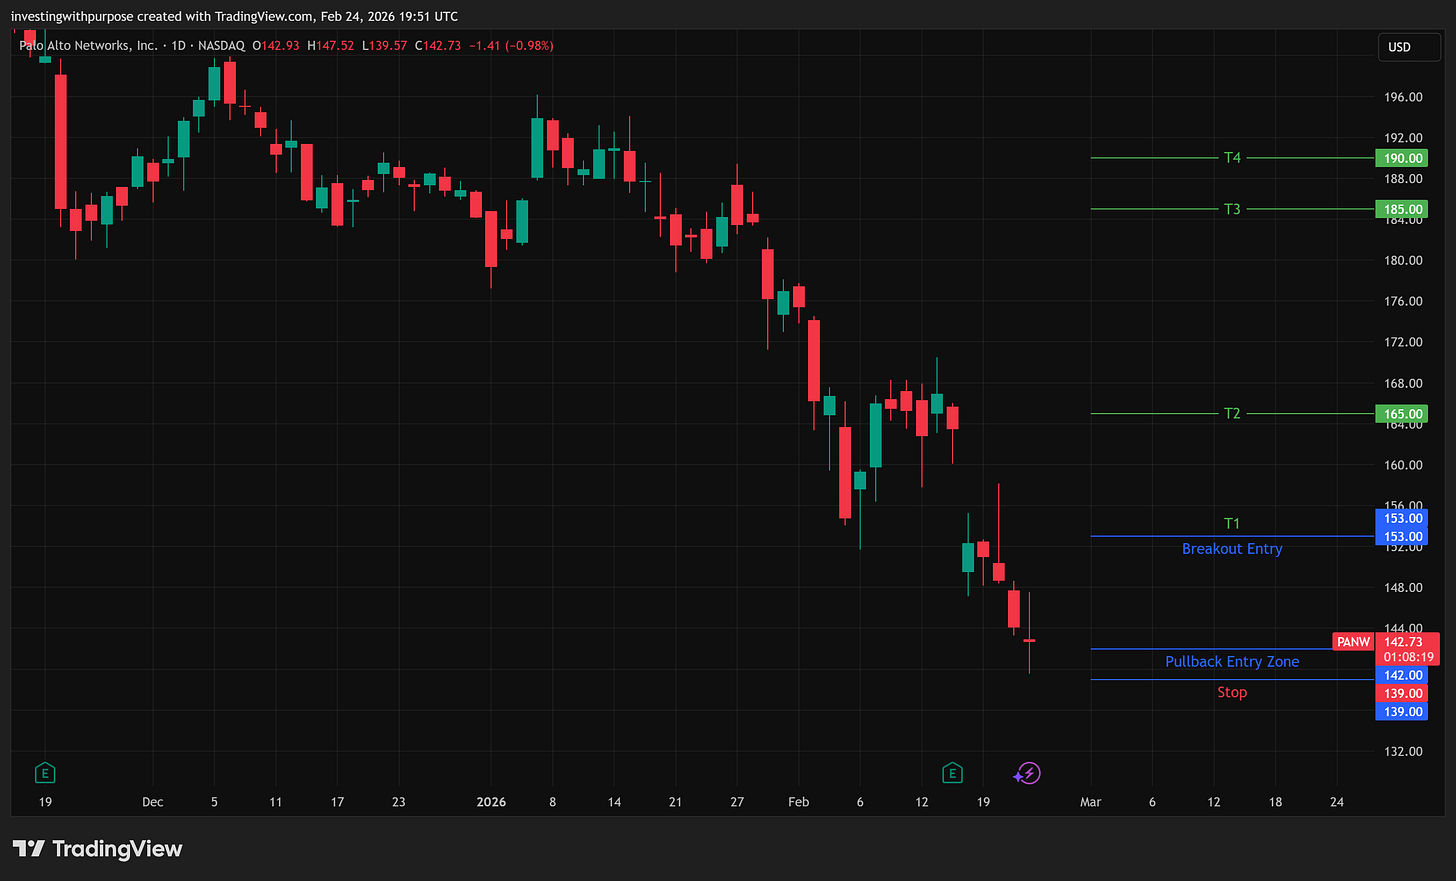The image size is (1456, 881).
Task: Click the purple lightning event icon
Action: [x=1027, y=773]
